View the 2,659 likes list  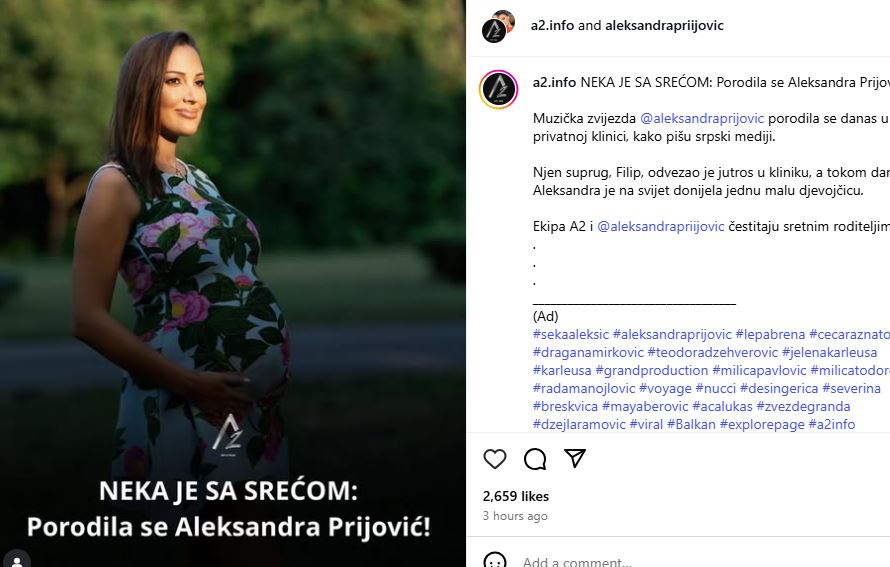tap(516, 496)
